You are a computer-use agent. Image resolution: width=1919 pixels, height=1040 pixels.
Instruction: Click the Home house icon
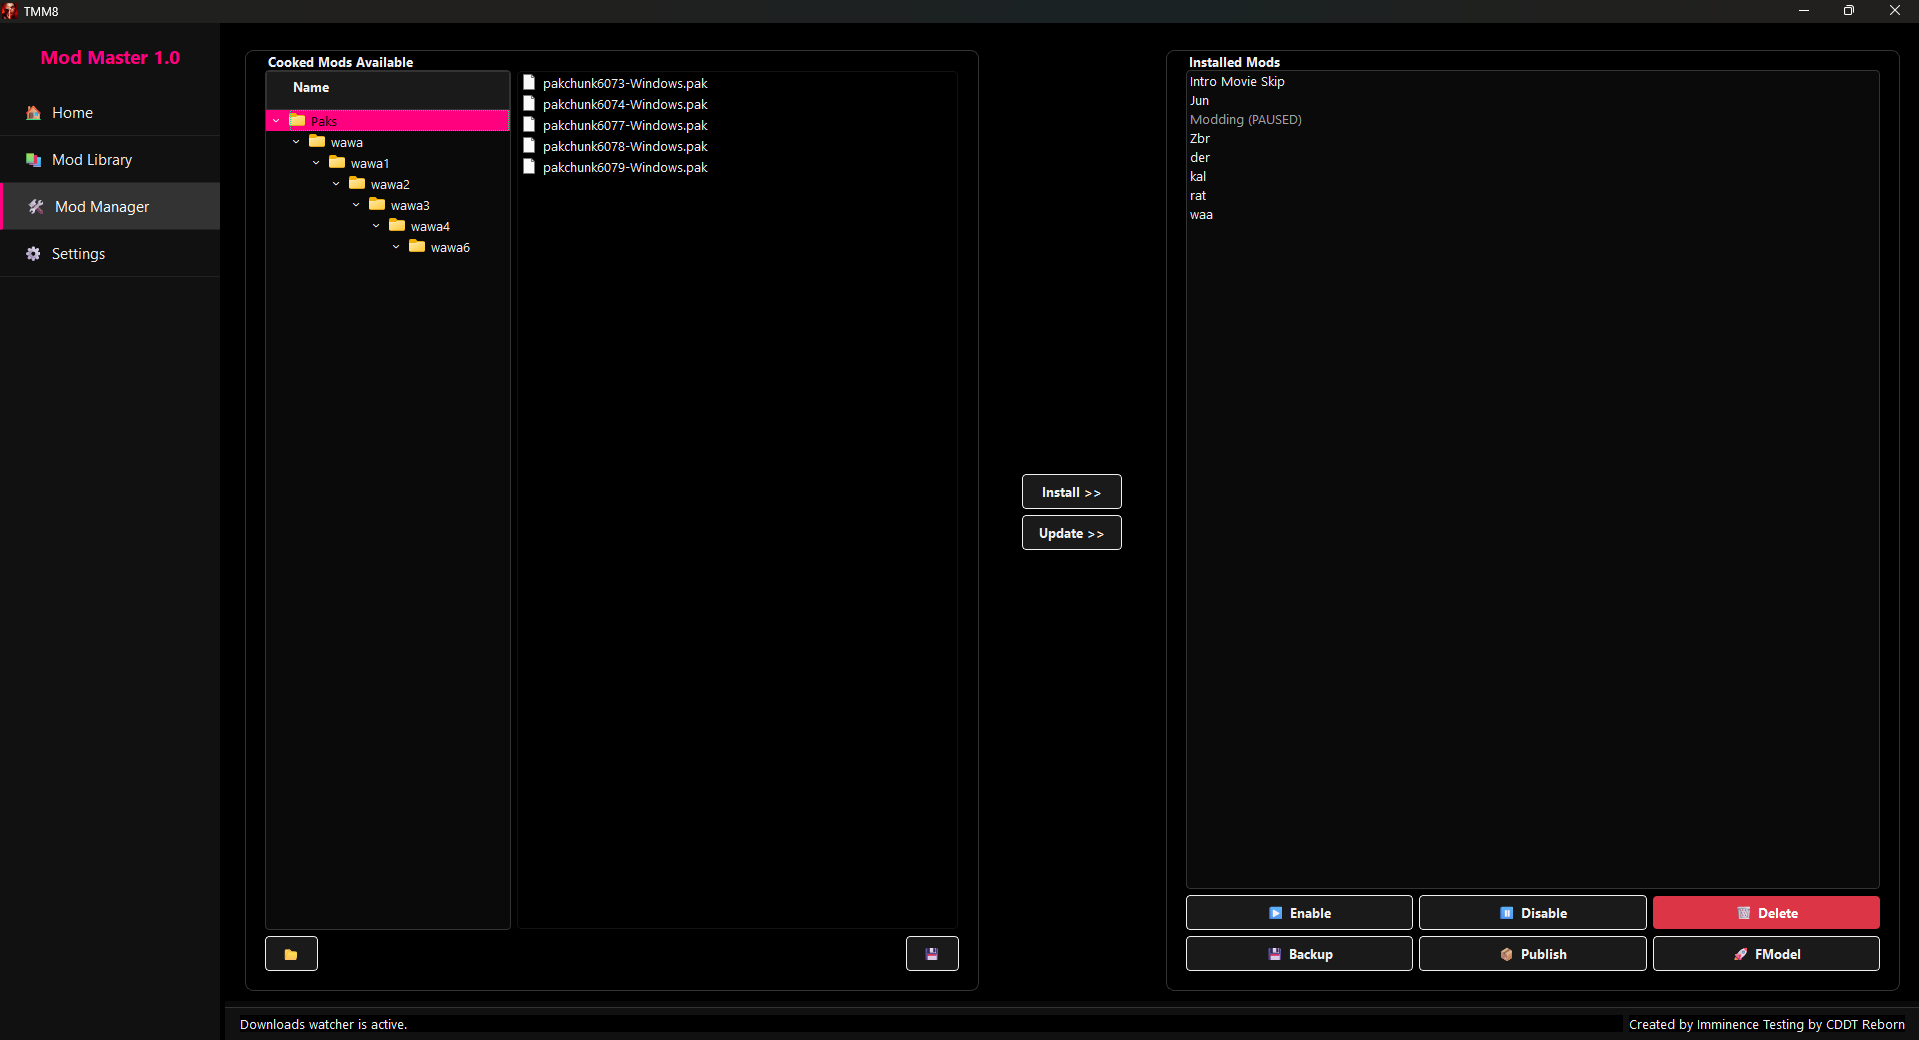point(33,113)
